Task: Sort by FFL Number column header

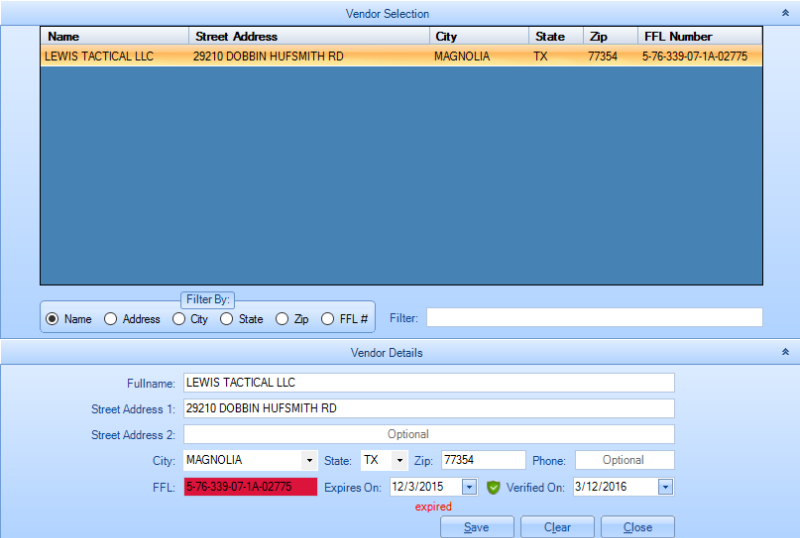Action: 700,36
